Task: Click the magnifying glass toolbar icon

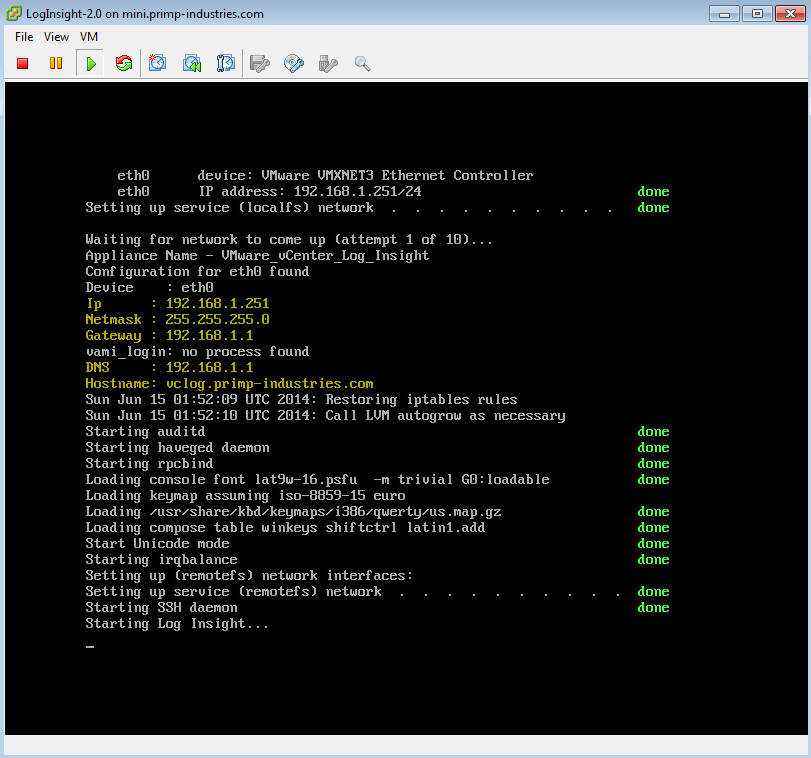Action: [362, 64]
